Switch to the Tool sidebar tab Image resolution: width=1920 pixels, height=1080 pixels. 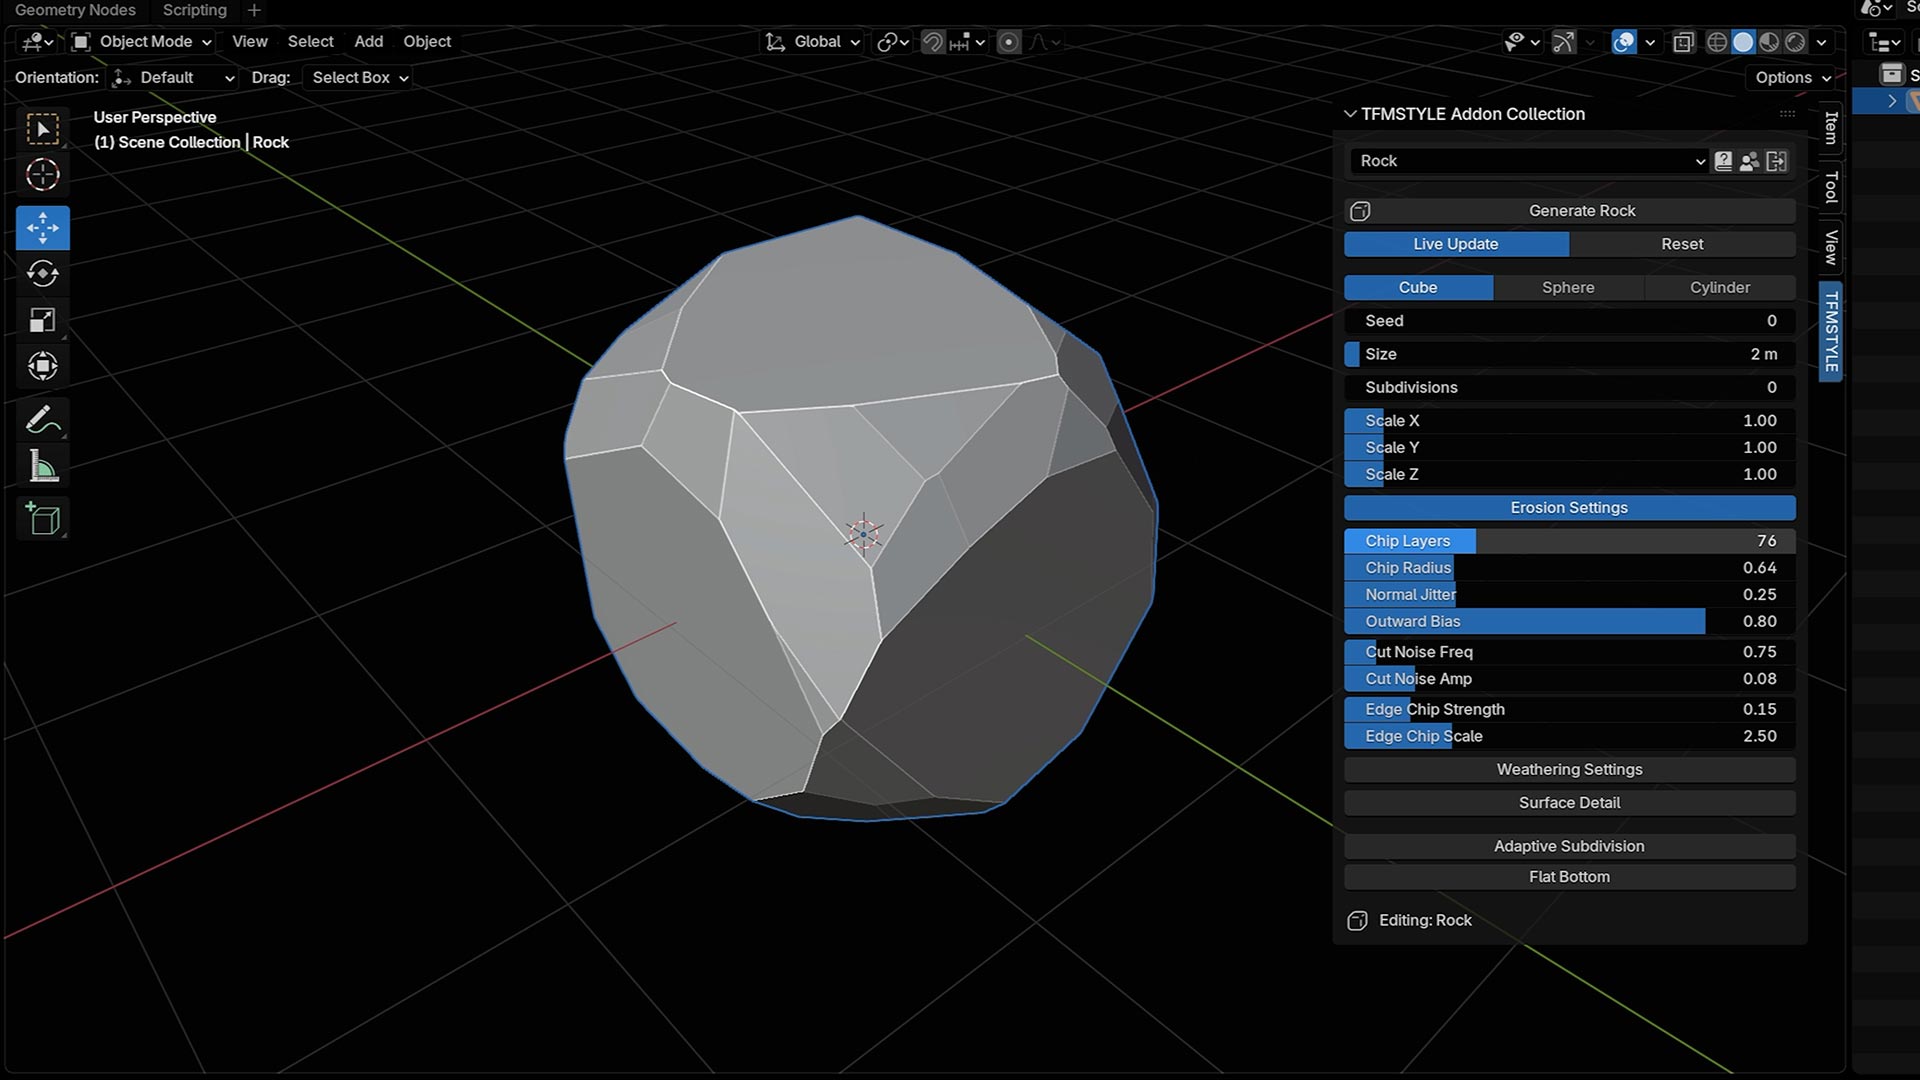[1830, 187]
